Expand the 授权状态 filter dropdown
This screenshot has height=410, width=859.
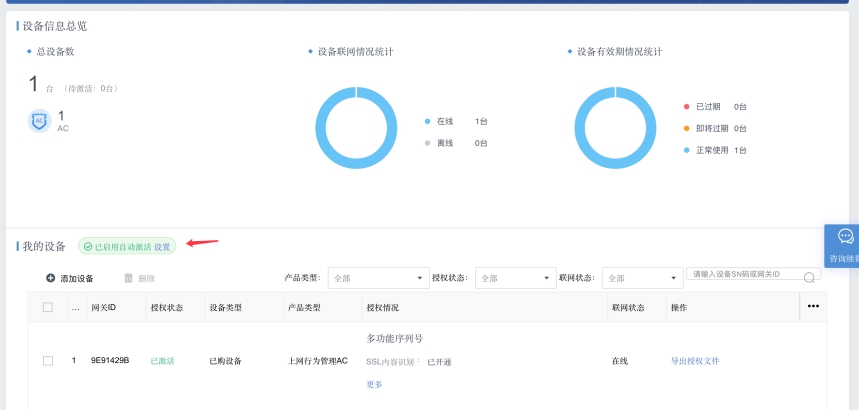pyautogui.click(x=514, y=278)
